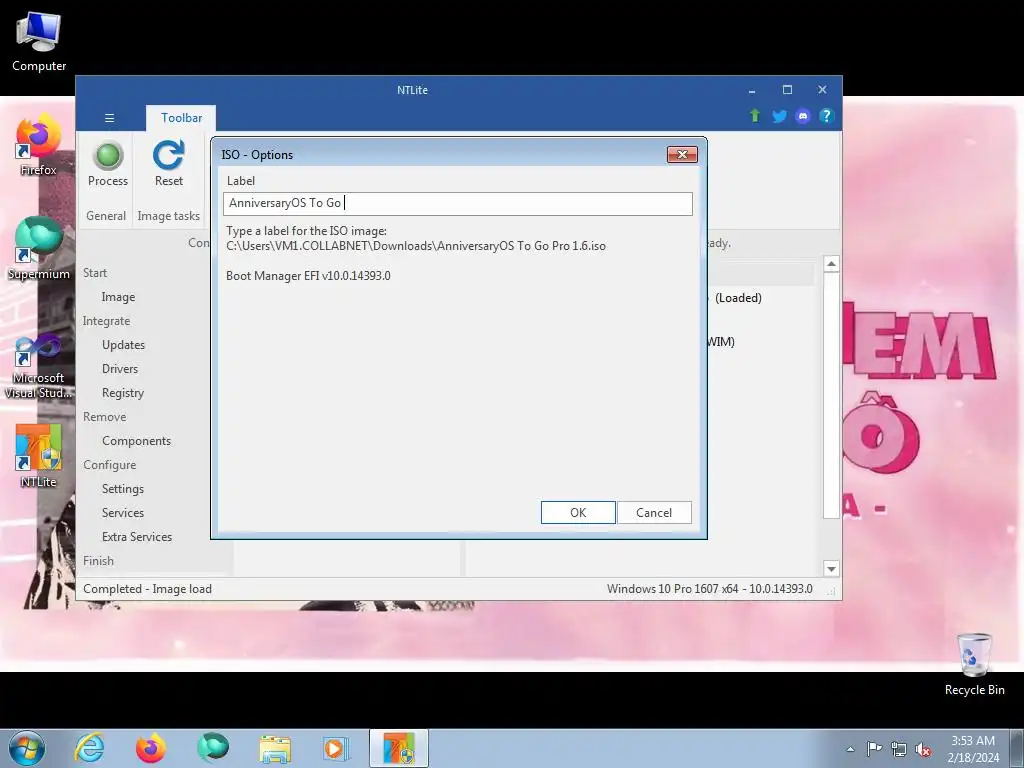Minimize the NTLite window

click(752, 90)
